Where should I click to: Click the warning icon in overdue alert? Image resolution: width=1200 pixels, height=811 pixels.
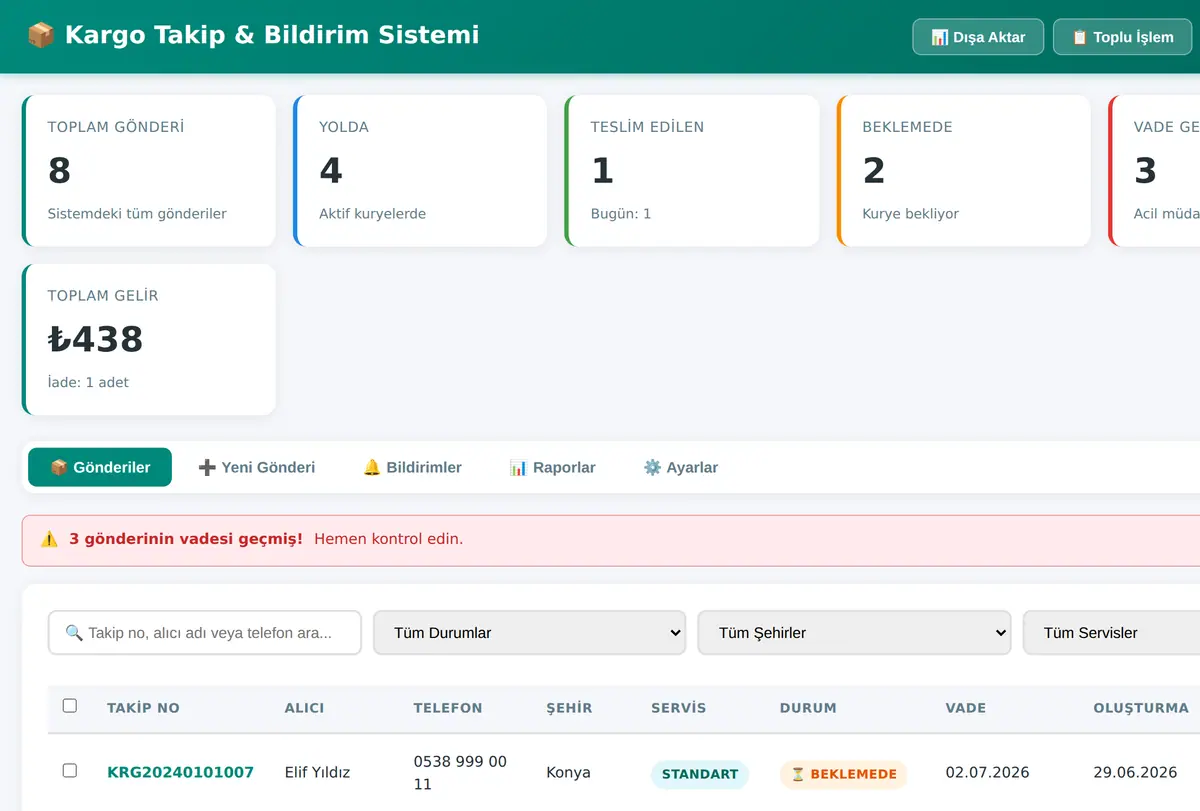(x=49, y=539)
